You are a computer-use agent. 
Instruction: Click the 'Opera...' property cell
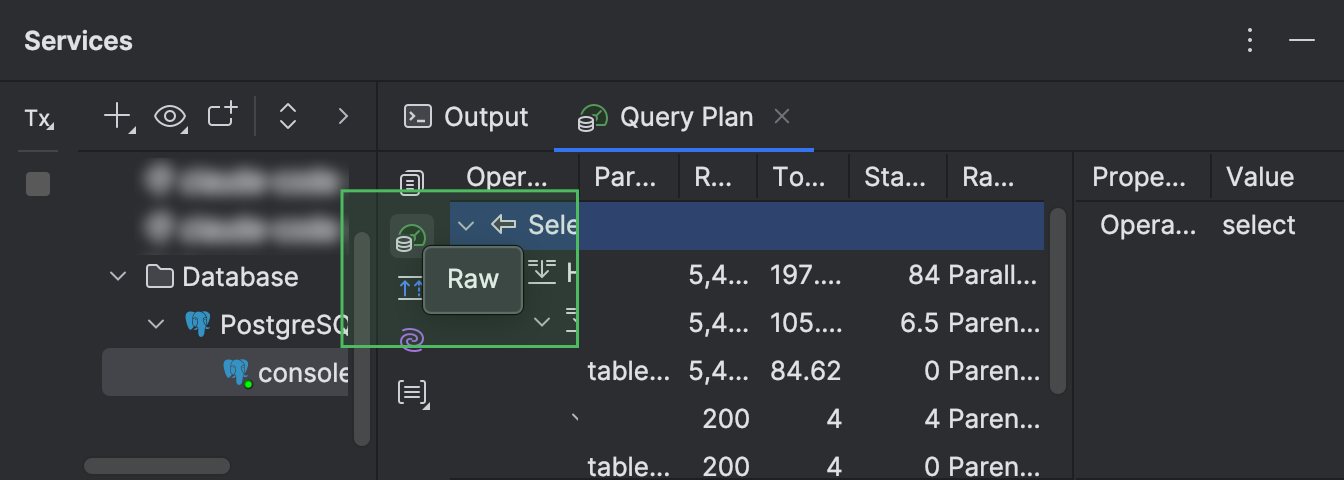point(1147,225)
